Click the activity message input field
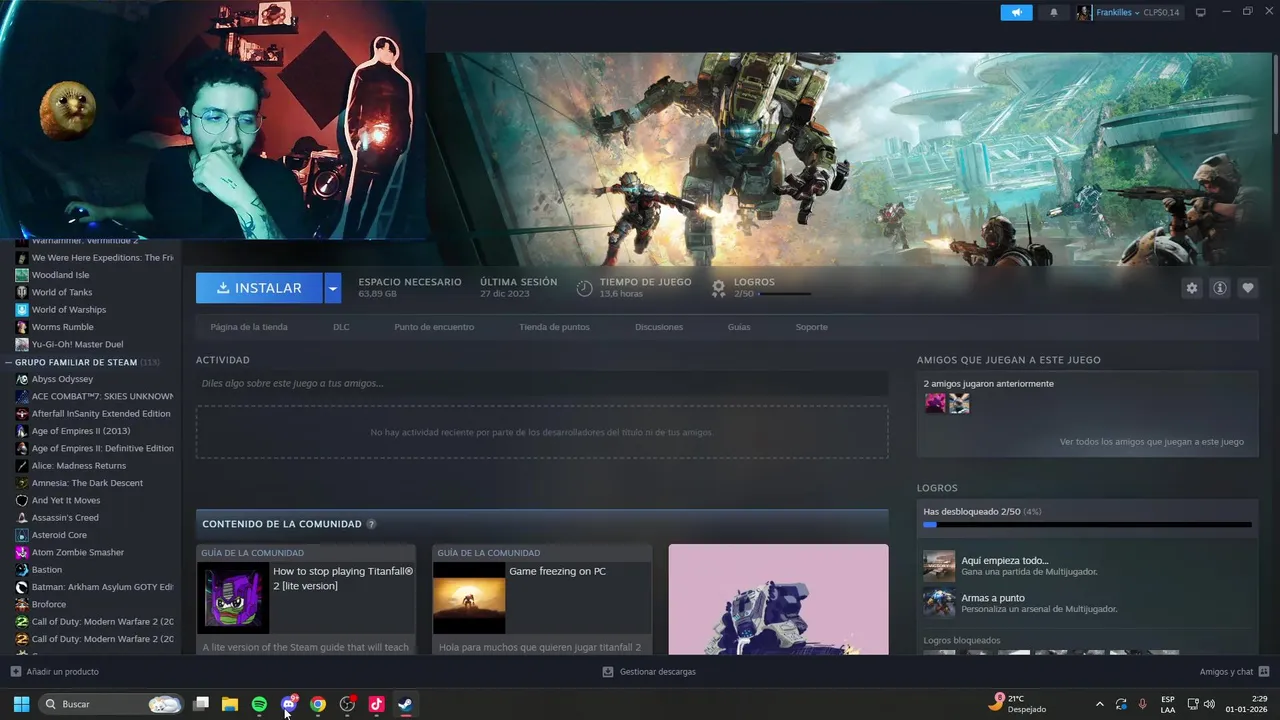Image resolution: width=1280 pixels, height=720 pixels. coord(542,383)
